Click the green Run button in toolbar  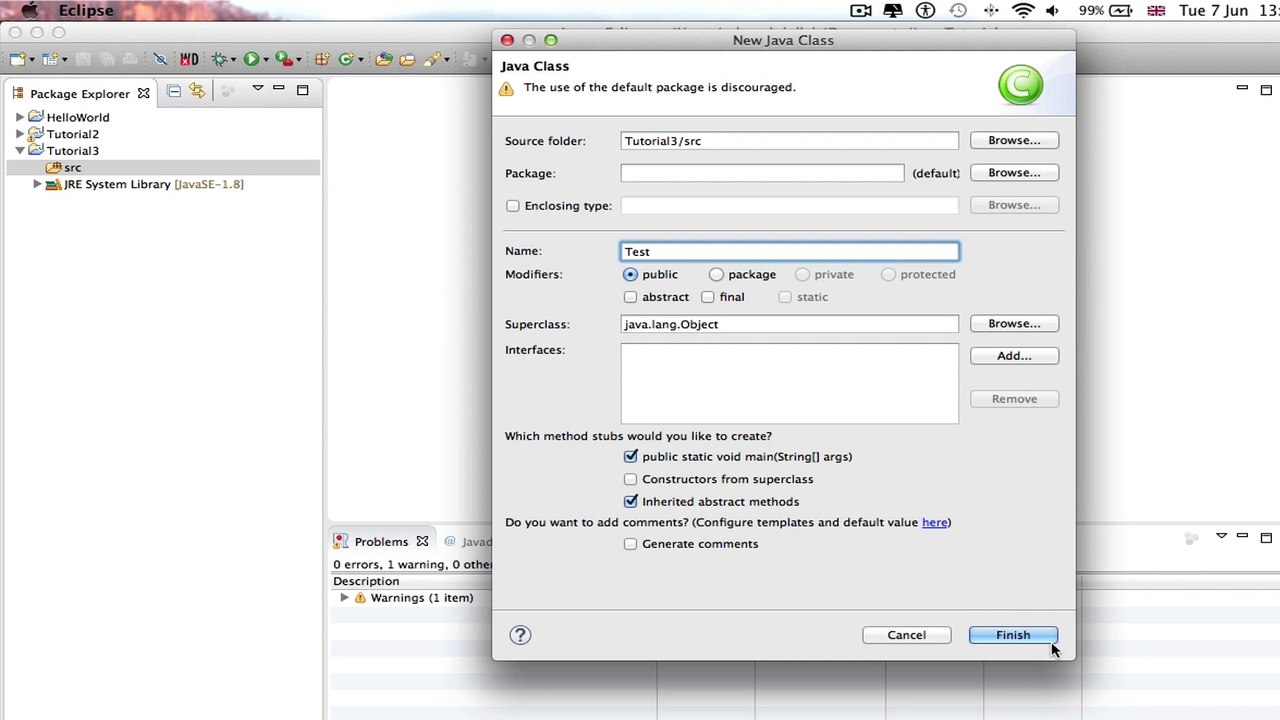point(251,60)
